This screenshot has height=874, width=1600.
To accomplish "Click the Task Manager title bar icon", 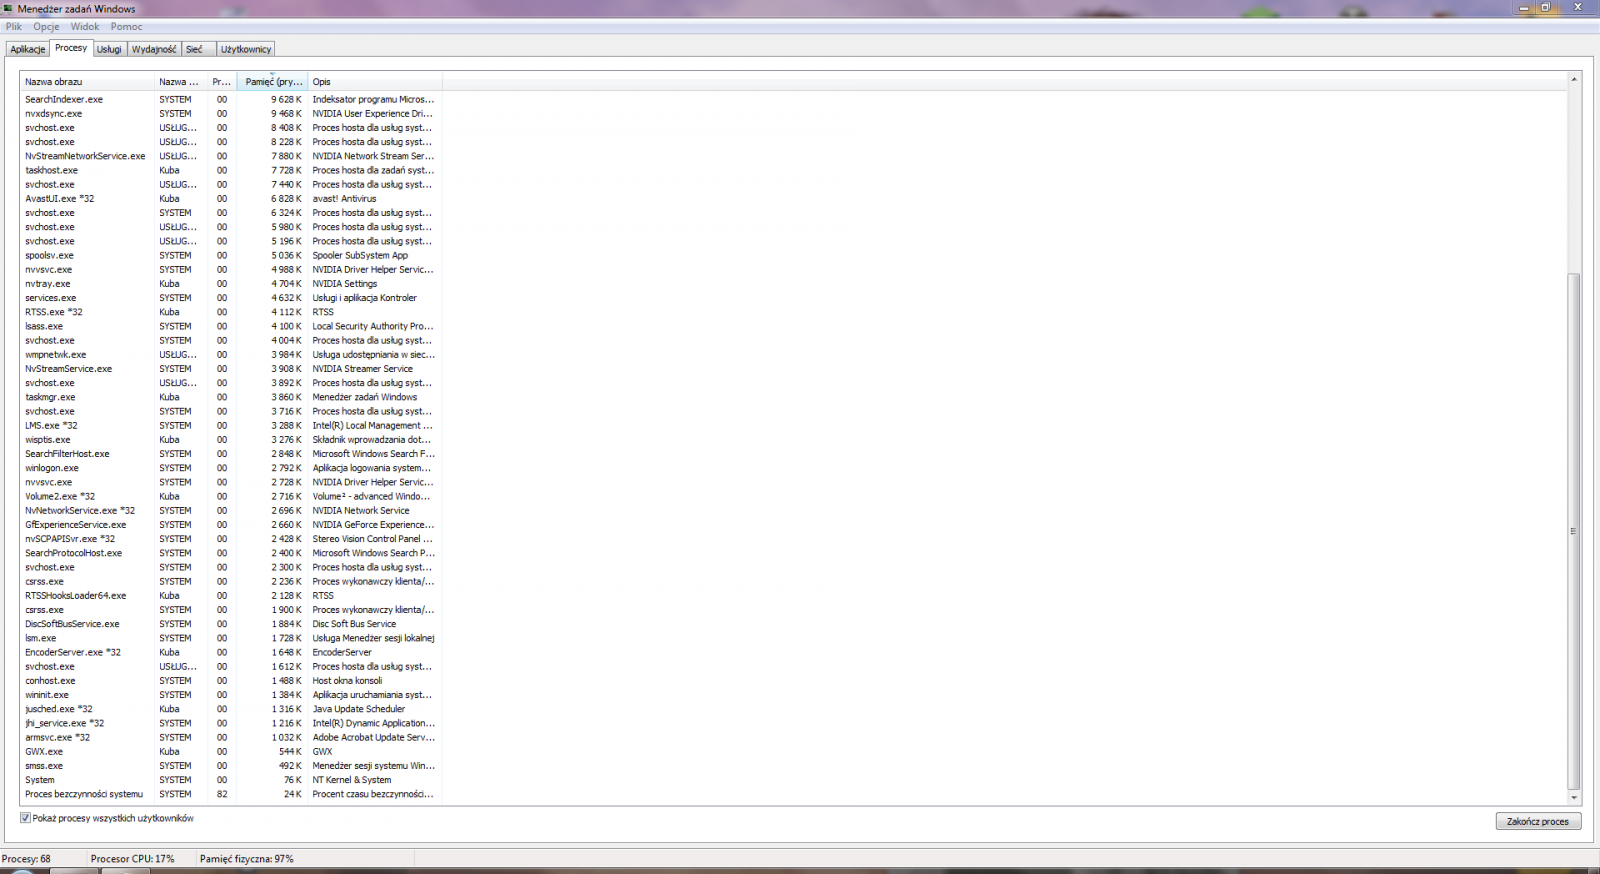I will (x=8, y=9).
